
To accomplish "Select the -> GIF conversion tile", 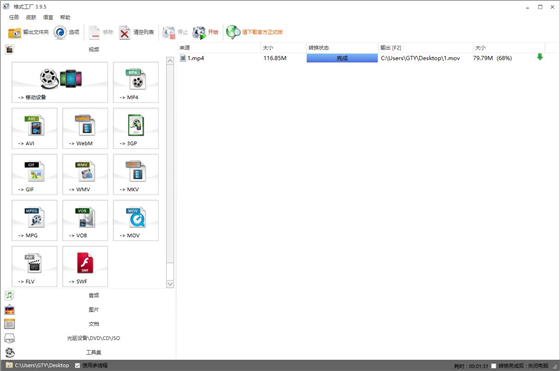I will (x=34, y=175).
